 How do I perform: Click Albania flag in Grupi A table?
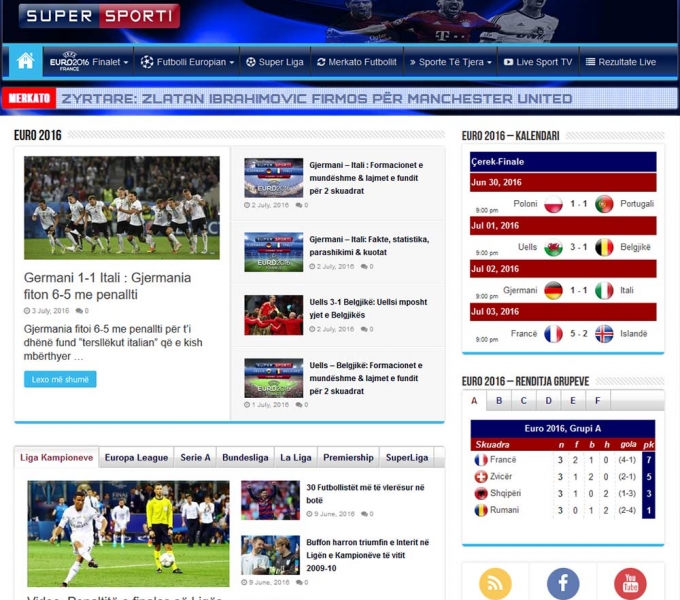pyautogui.click(x=481, y=493)
